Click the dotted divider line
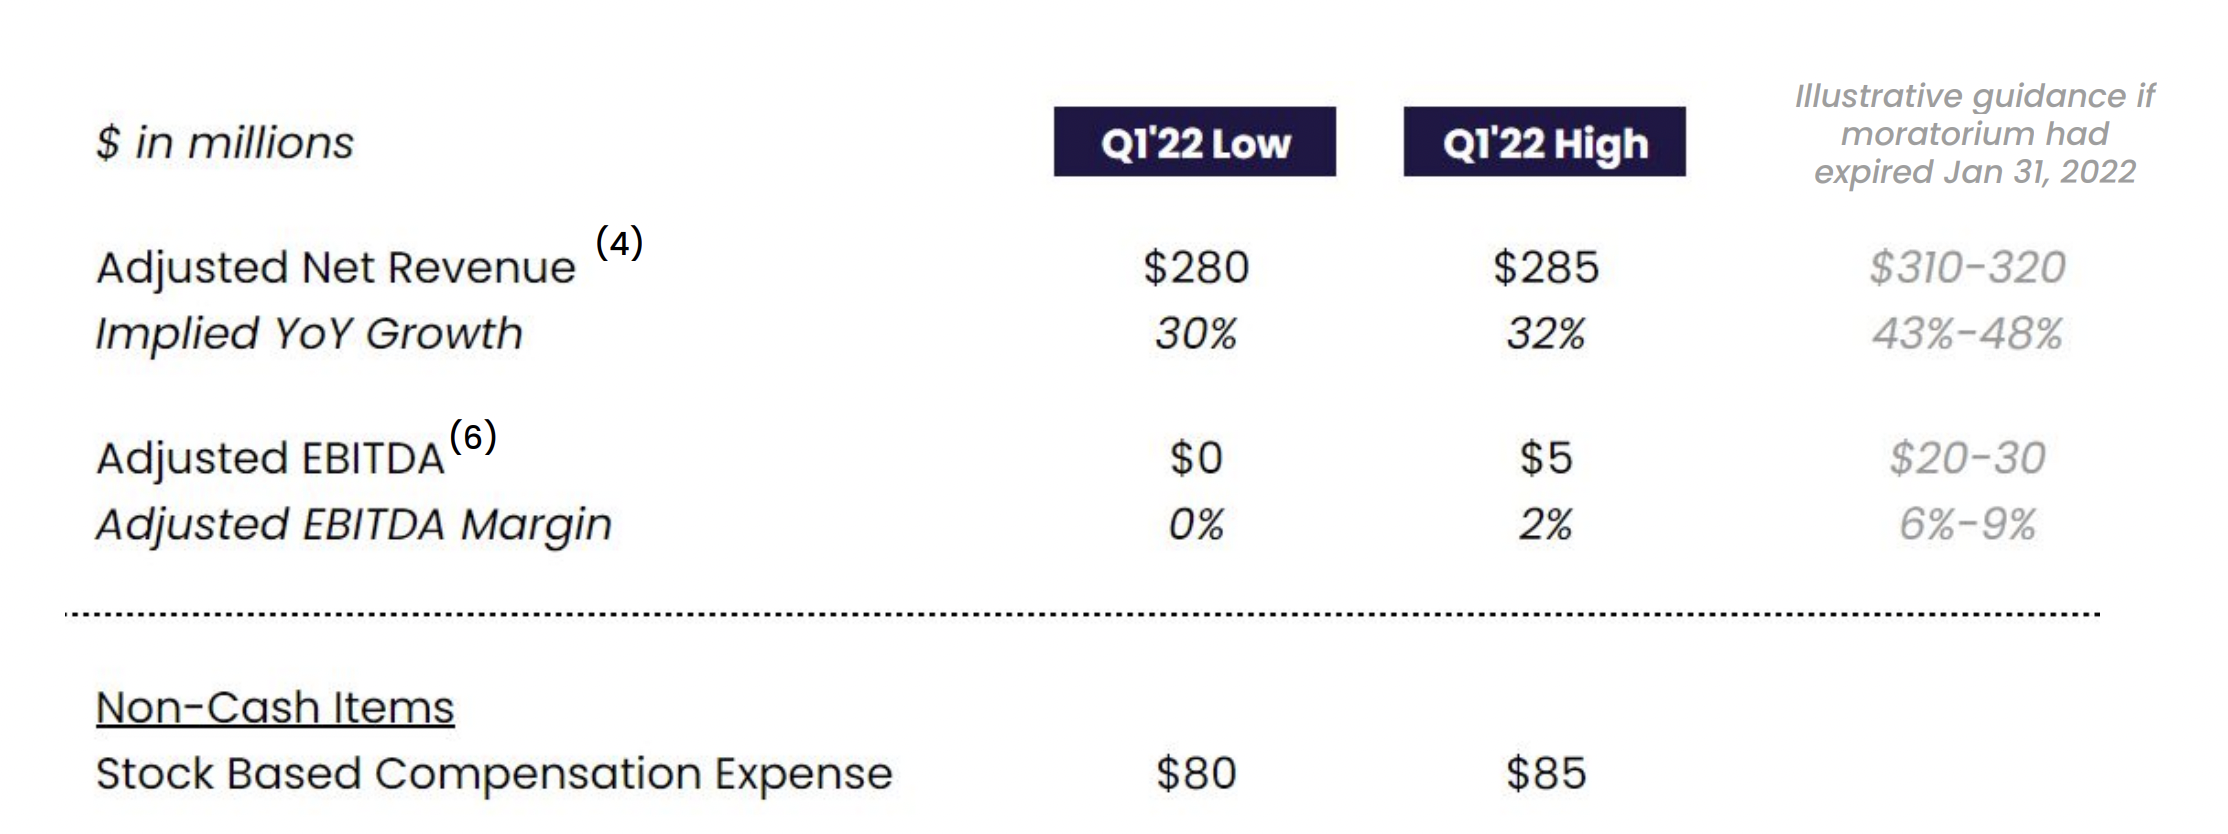This screenshot has height=834, width=2228. [1082, 614]
